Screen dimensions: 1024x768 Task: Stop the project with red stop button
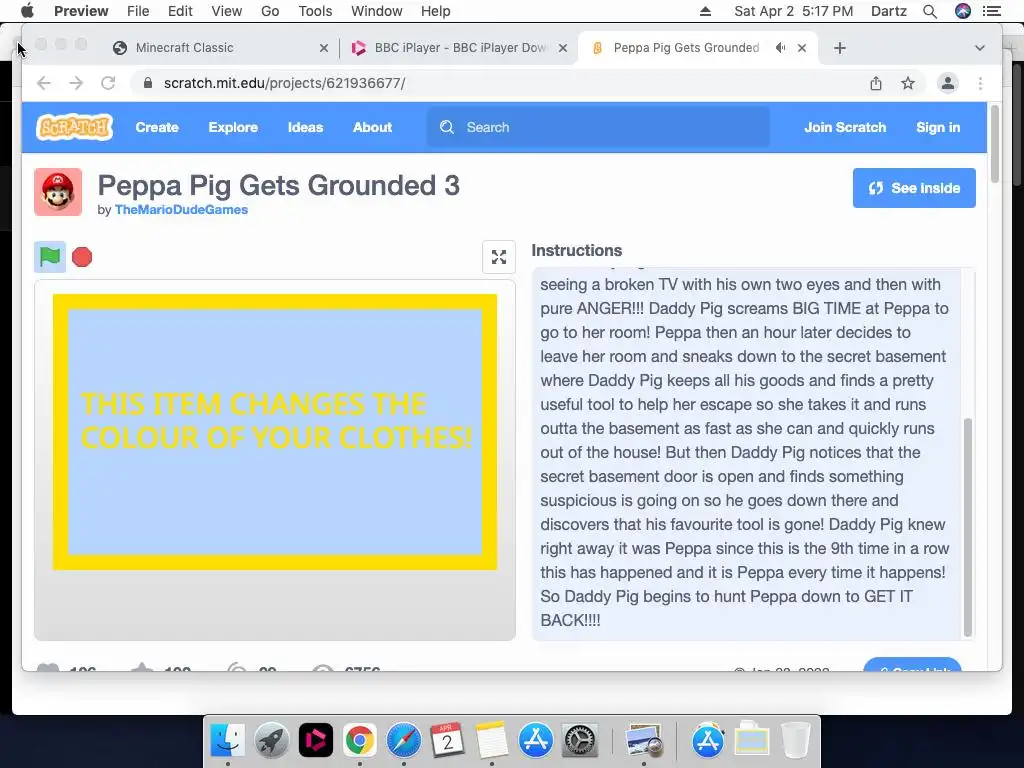click(x=82, y=257)
